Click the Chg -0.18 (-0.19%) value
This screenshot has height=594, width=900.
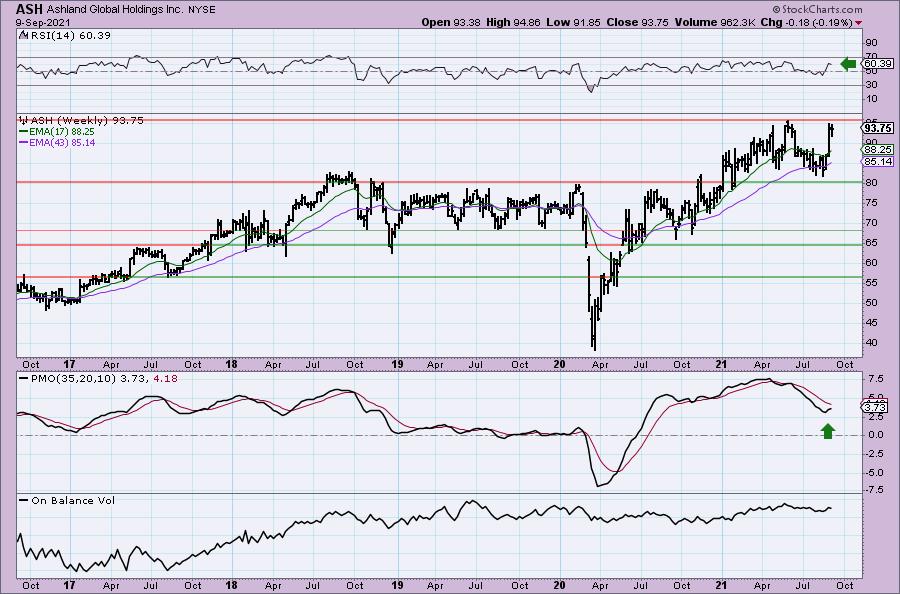coord(806,22)
